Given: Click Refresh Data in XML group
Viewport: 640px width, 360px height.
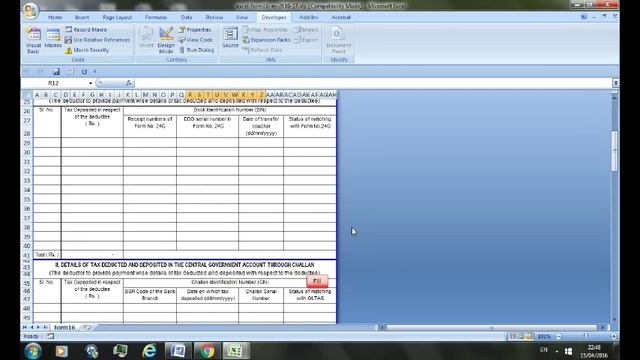Looking at the screenshot, I should [262, 50].
